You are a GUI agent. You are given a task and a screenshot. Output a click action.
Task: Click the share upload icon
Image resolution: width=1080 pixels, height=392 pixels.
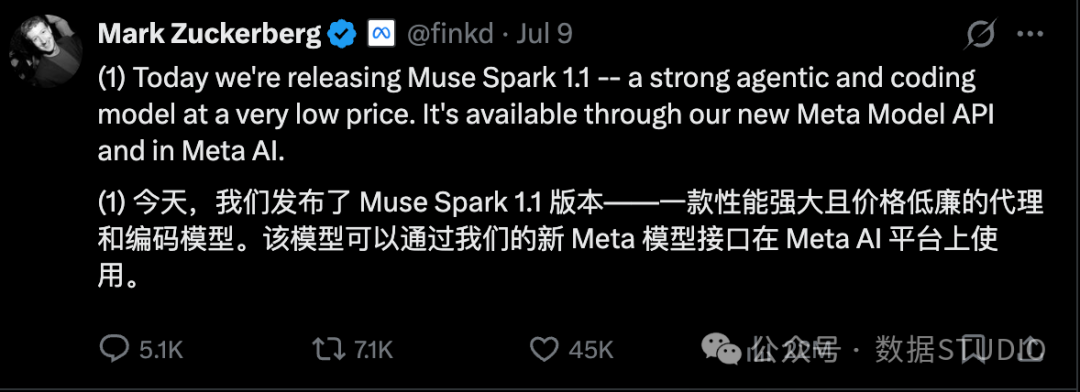click(x=1033, y=350)
